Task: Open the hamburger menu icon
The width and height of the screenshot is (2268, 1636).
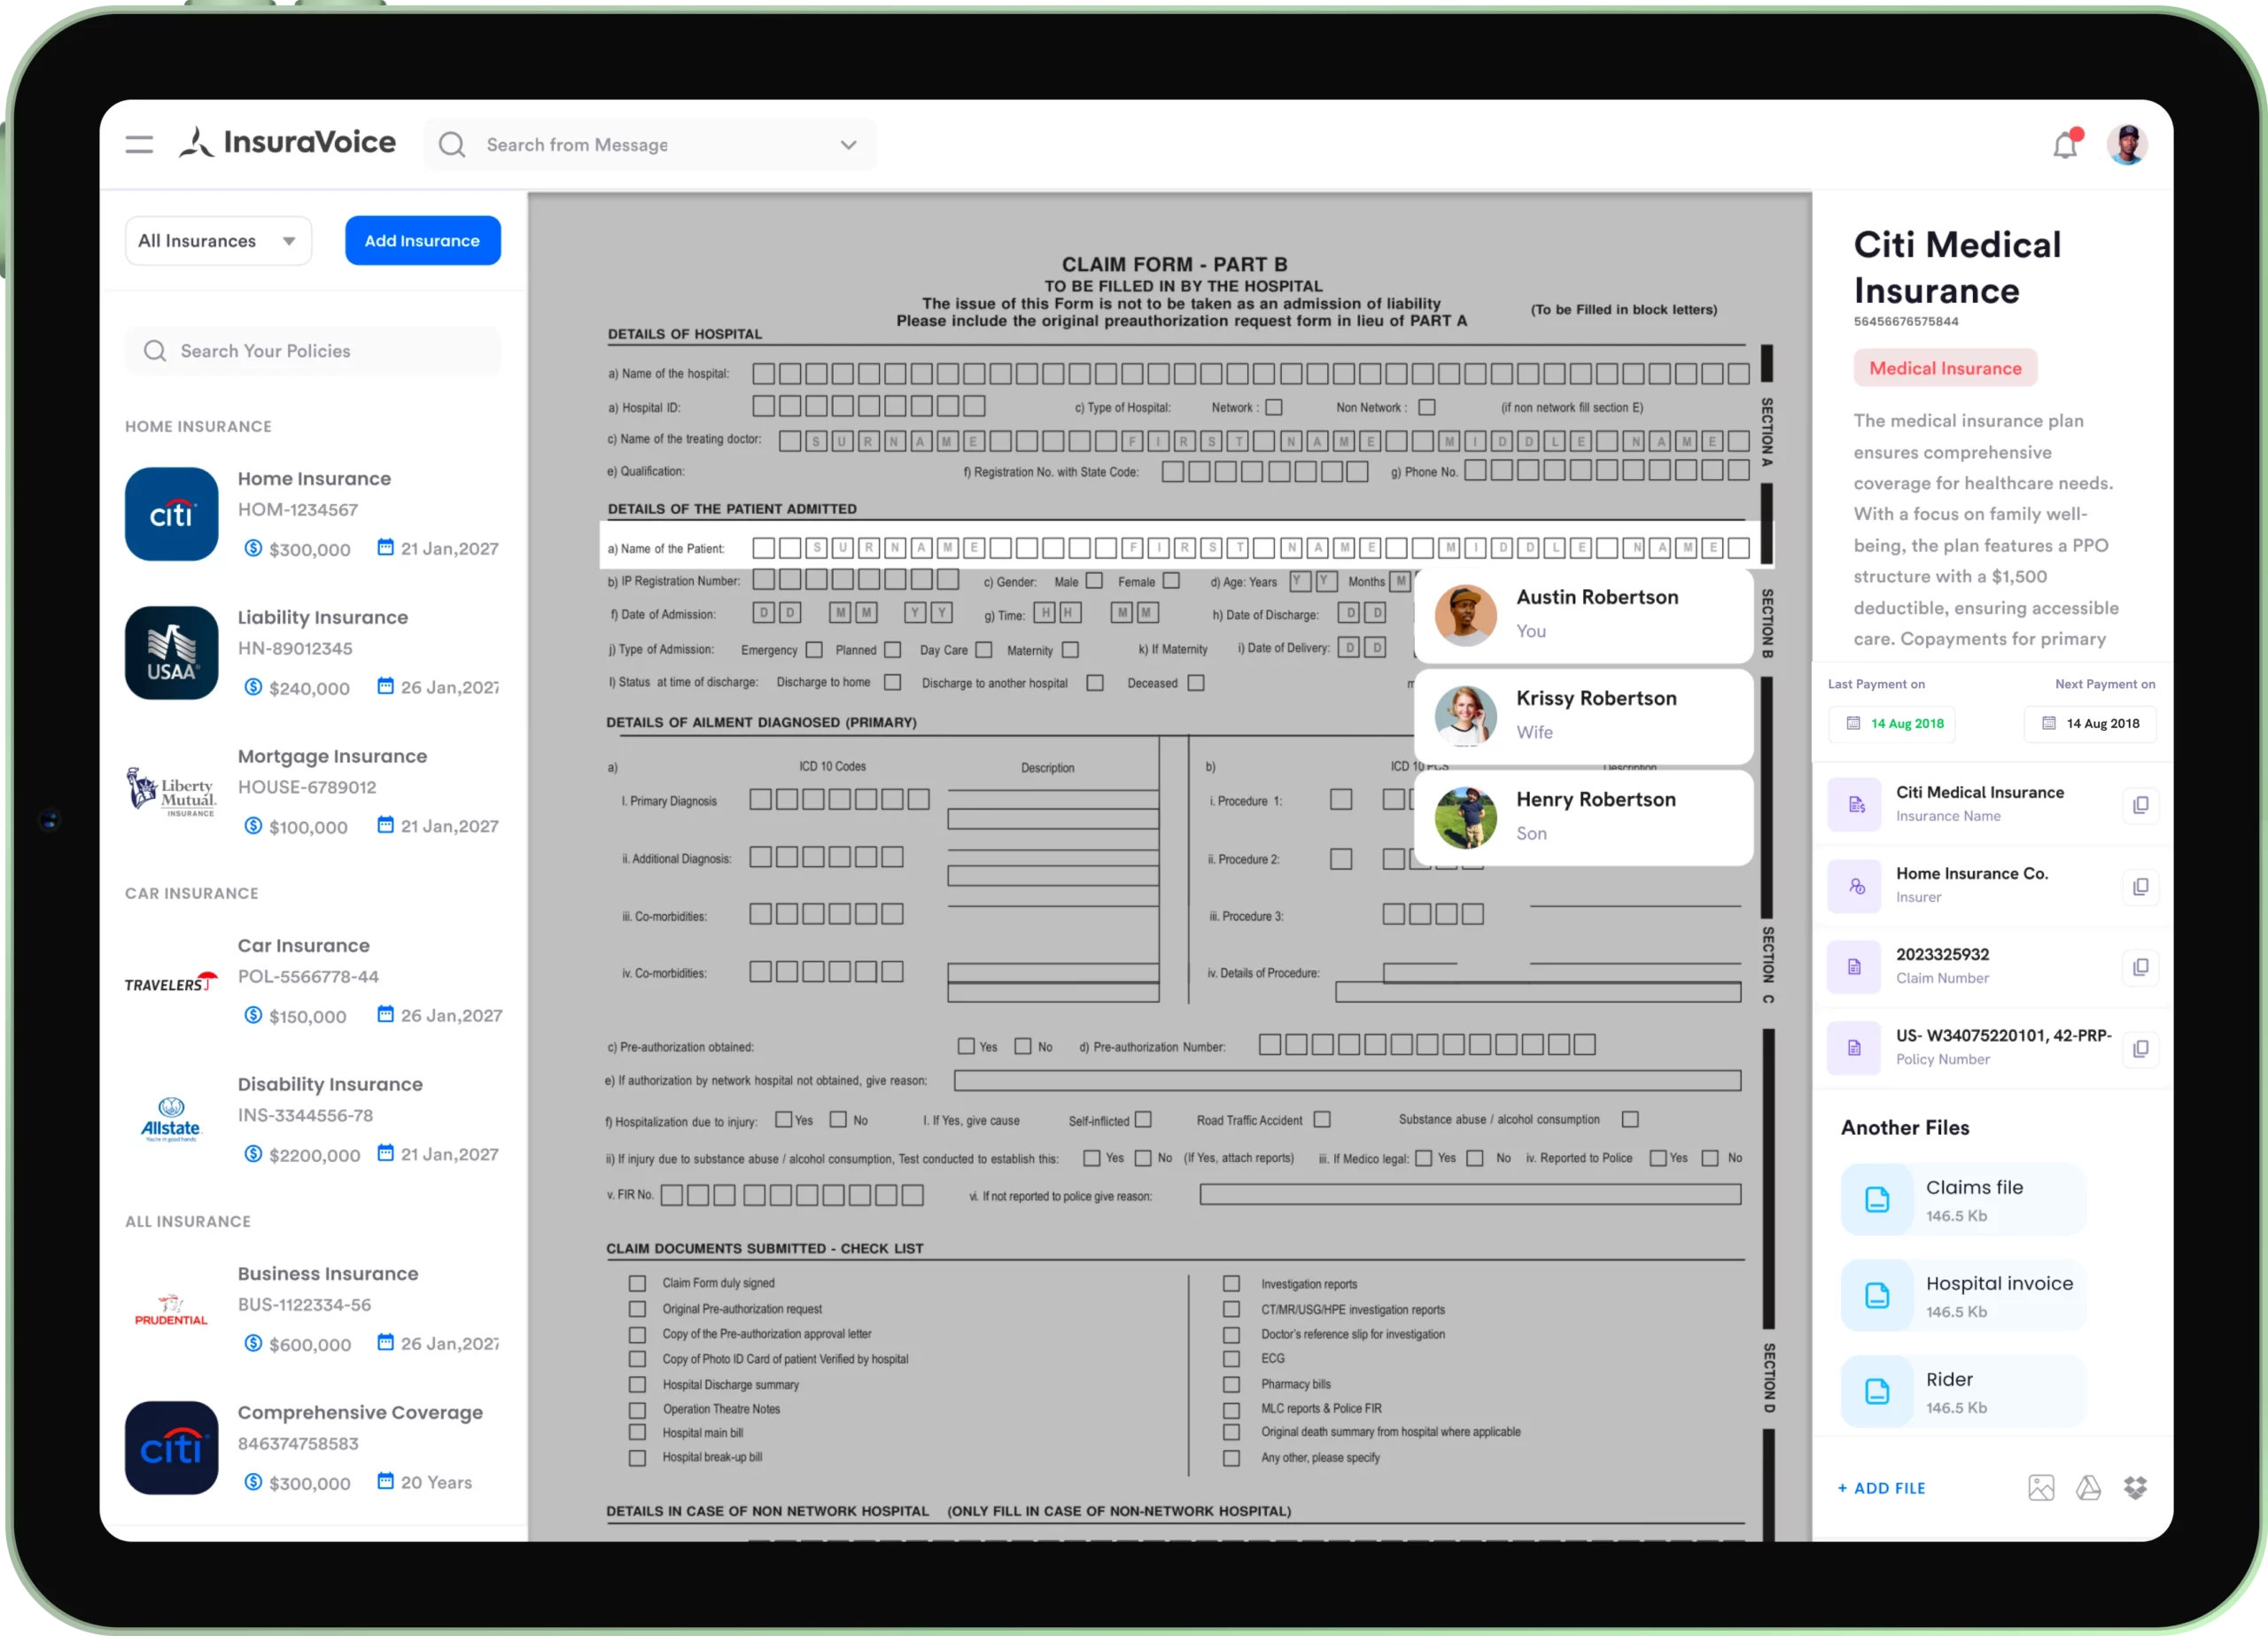Action: [139, 145]
